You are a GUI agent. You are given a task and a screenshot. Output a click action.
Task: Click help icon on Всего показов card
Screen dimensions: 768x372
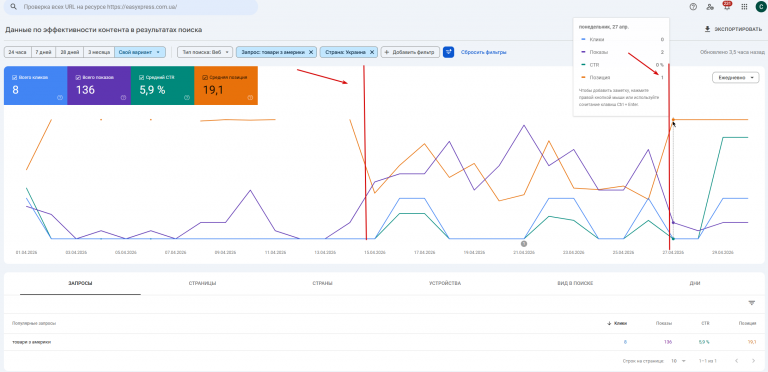click(x=123, y=97)
